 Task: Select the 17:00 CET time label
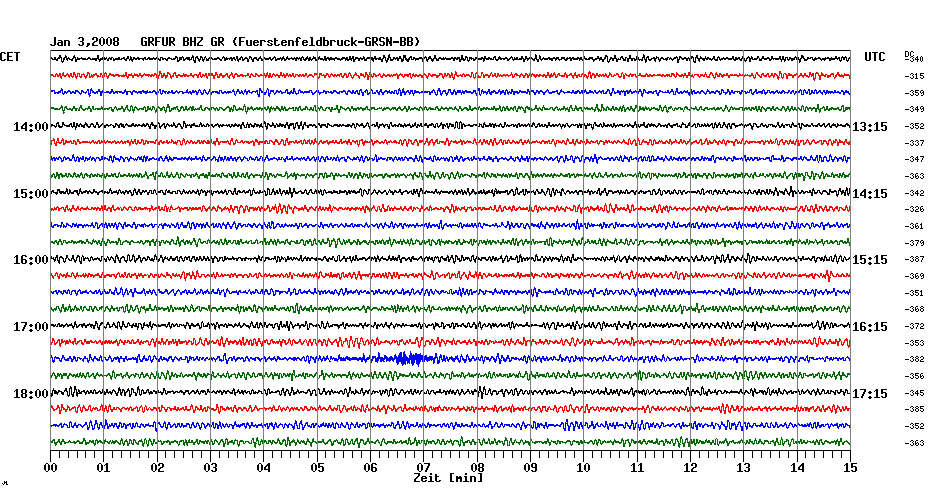pyautogui.click(x=31, y=327)
